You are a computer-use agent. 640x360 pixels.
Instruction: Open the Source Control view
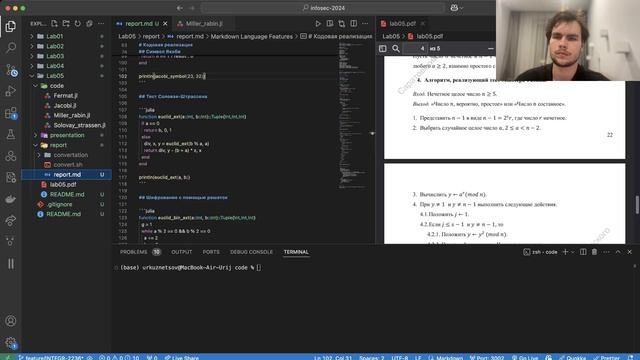[11, 70]
